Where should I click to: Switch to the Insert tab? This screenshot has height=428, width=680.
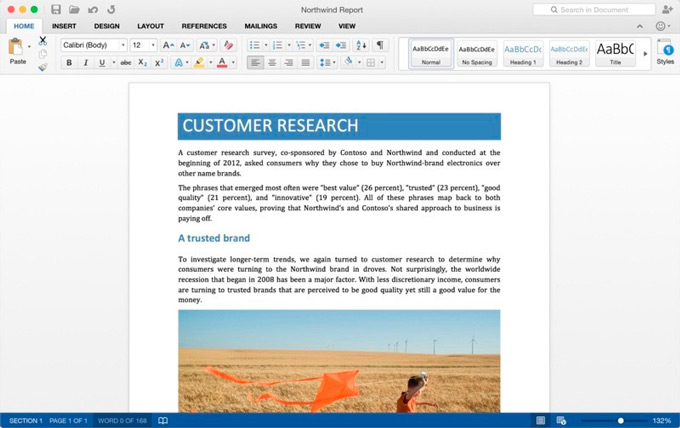[x=64, y=26]
